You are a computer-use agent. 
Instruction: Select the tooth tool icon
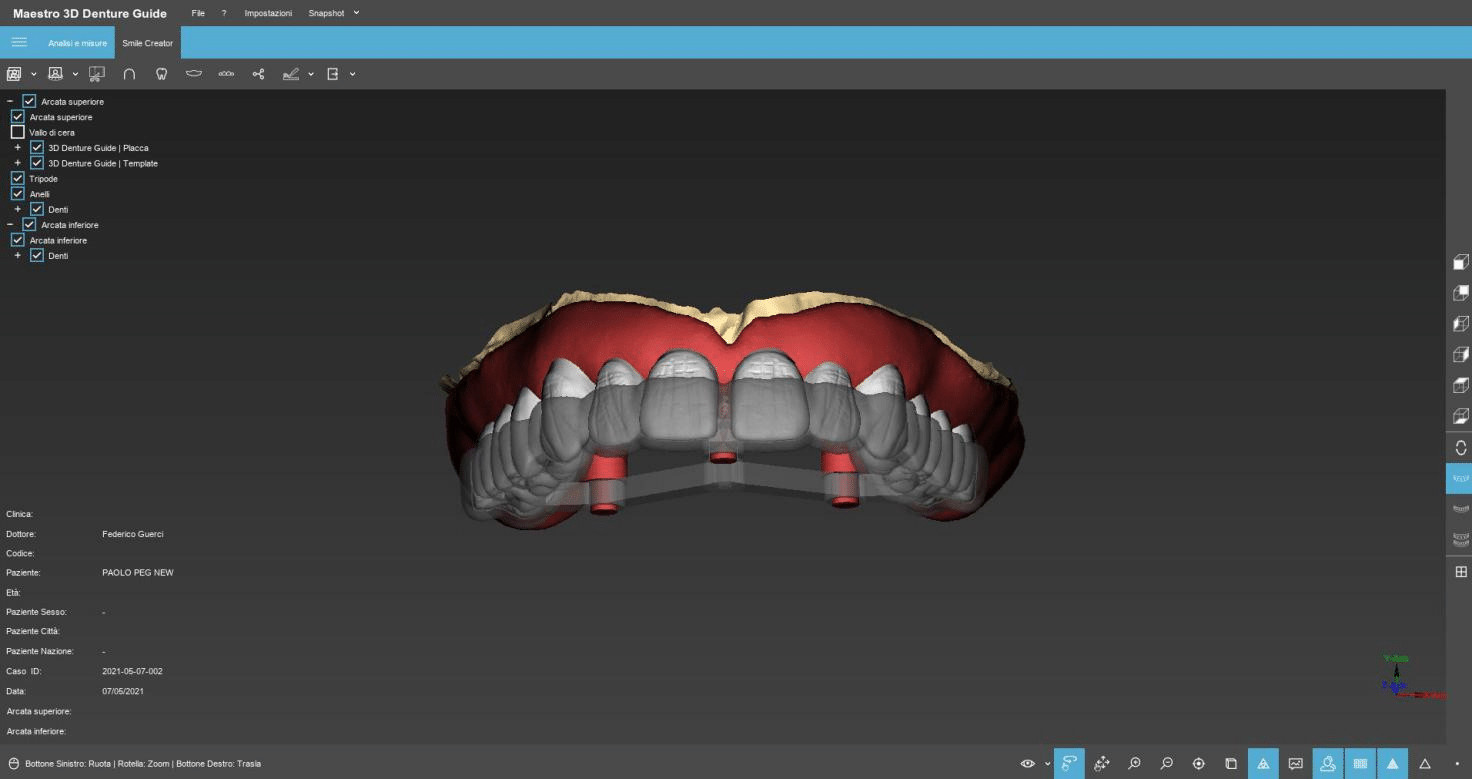[161, 74]
